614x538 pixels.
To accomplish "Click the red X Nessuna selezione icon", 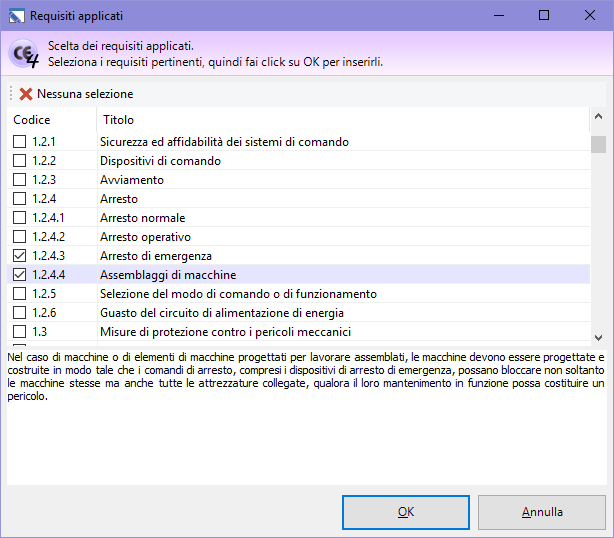I will (26, 94).
